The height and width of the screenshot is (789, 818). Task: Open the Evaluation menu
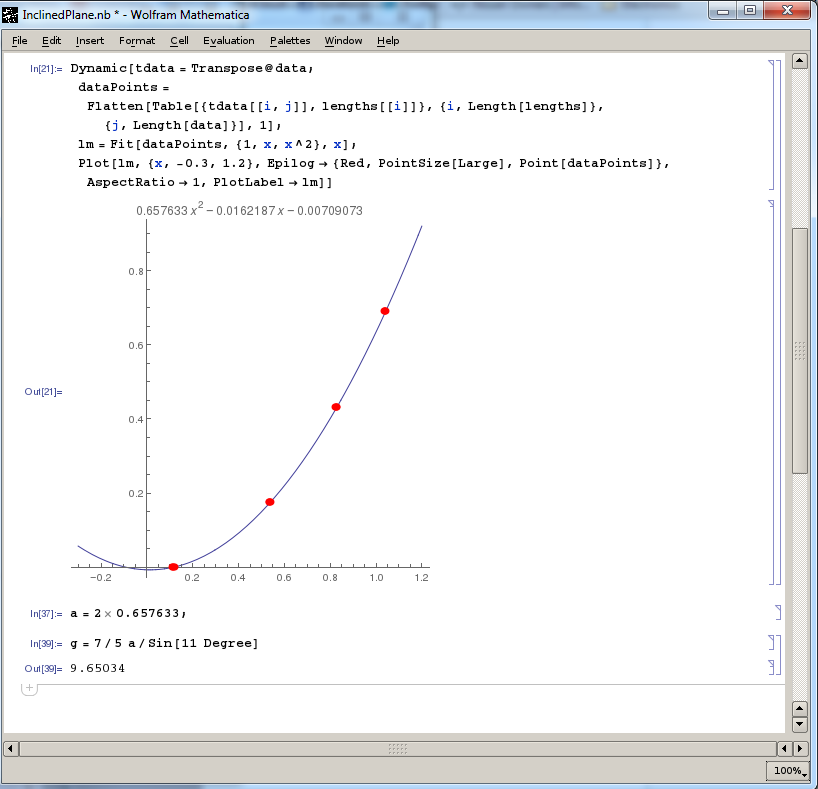pyautogui.click(x=228, y=41)
